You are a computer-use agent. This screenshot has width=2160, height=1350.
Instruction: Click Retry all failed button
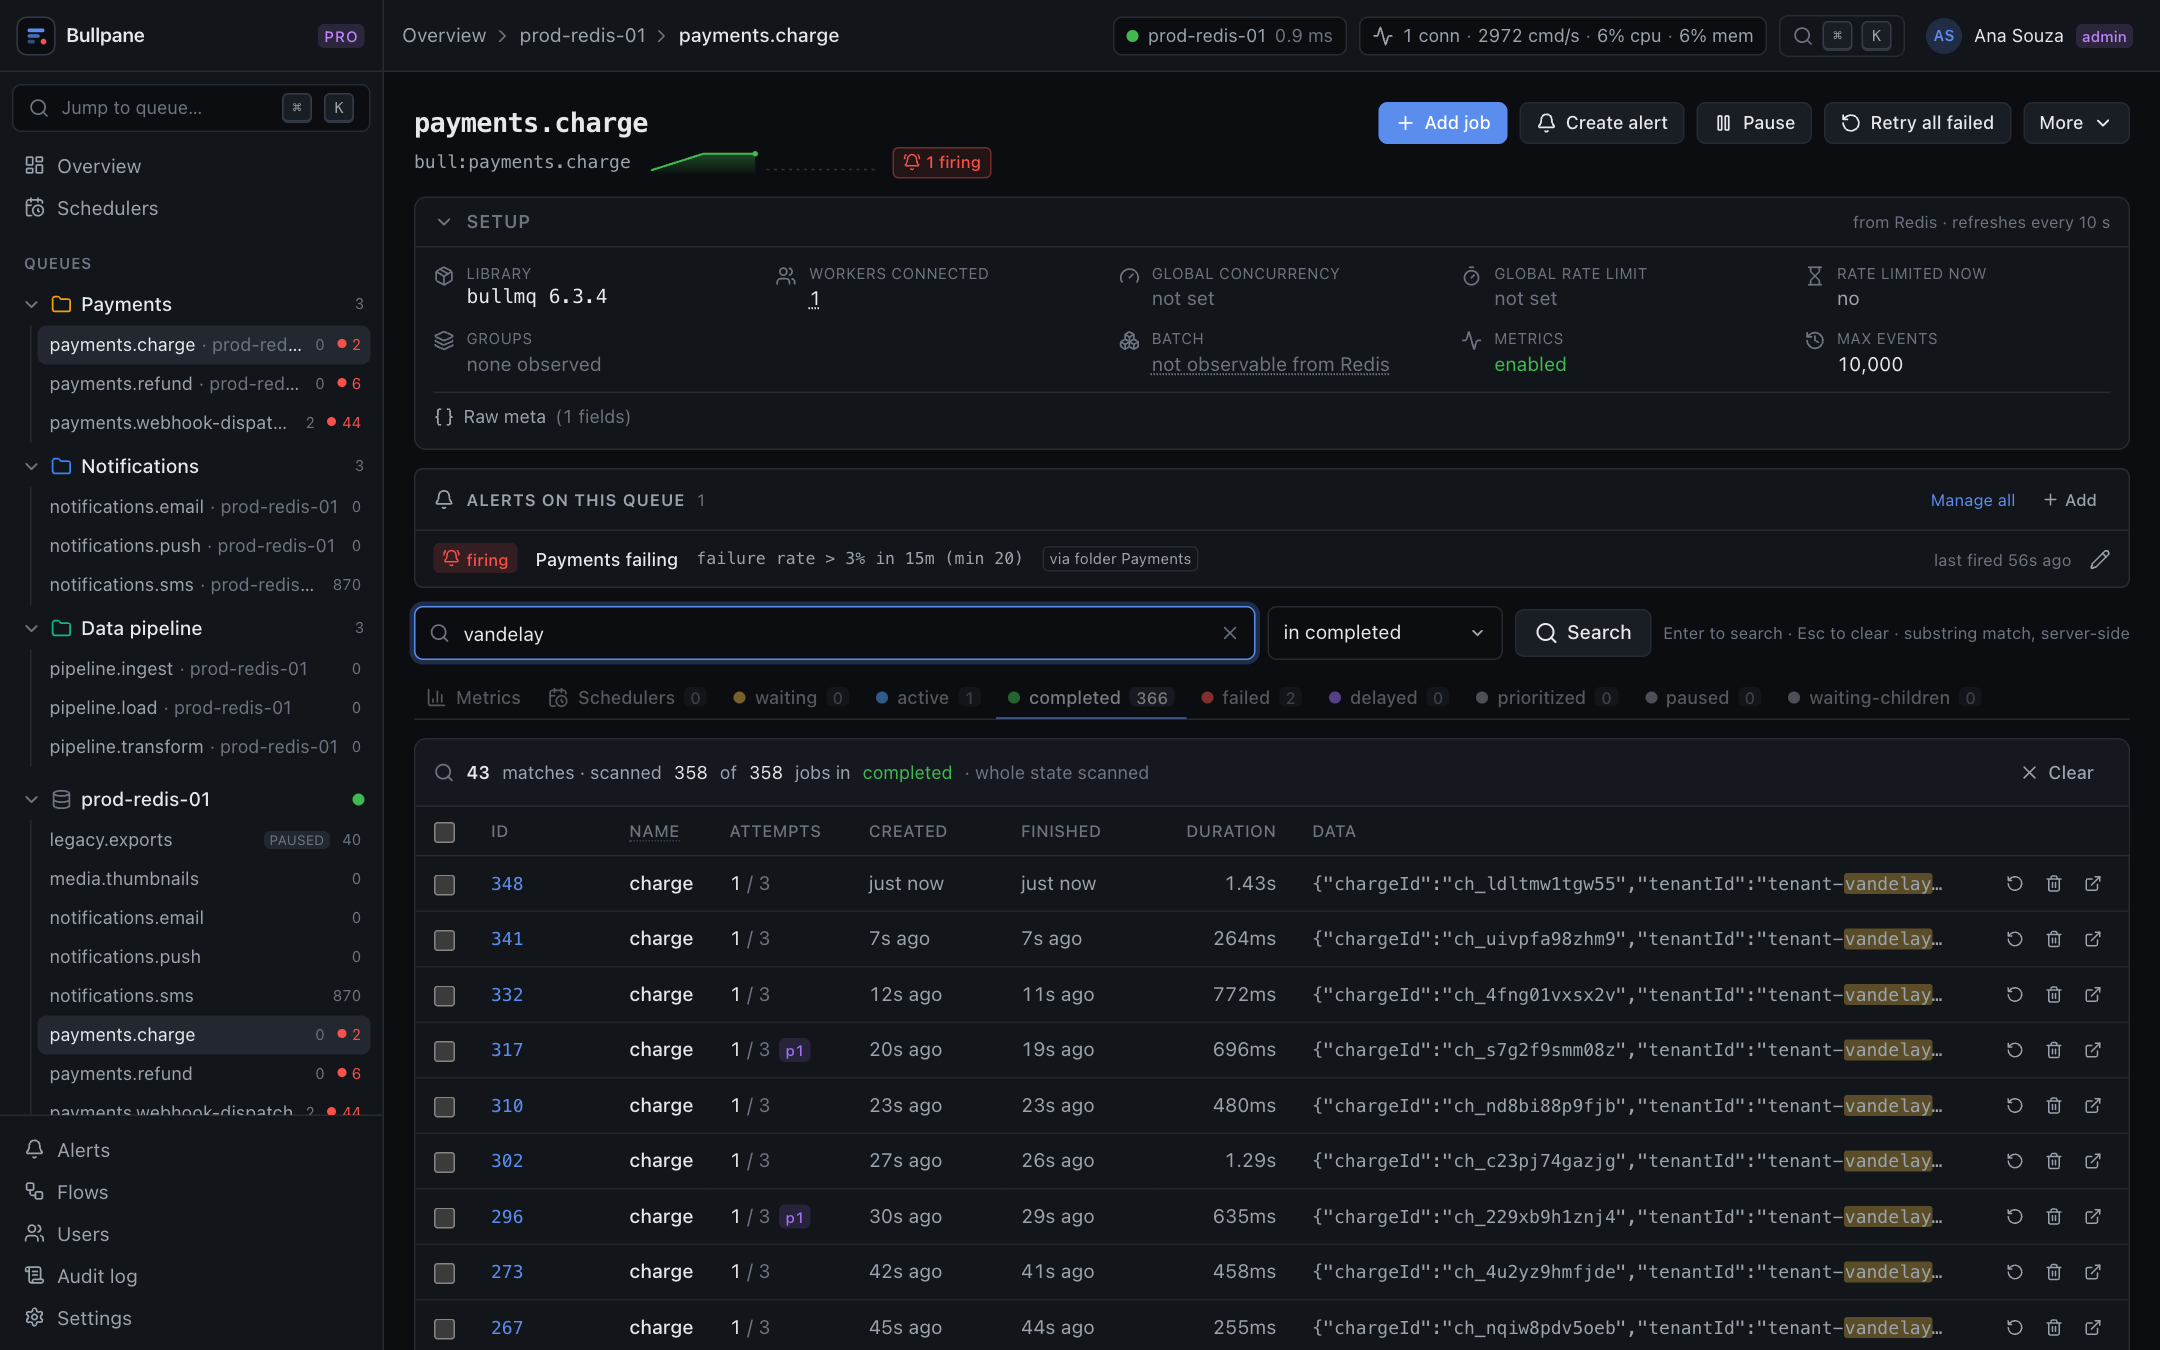pyautogui.click(x=1917, y=123)
